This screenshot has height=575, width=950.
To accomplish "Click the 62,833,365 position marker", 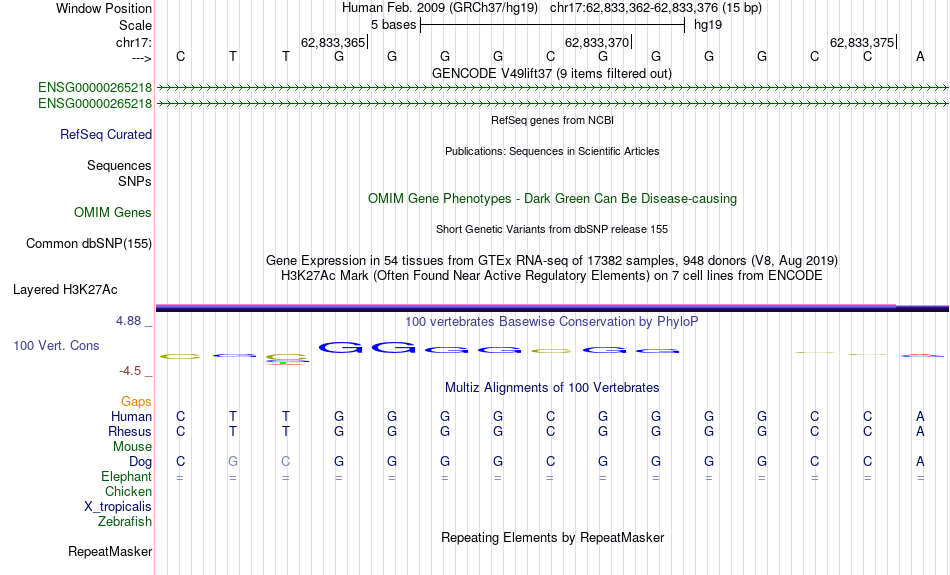I will point(334,42).
